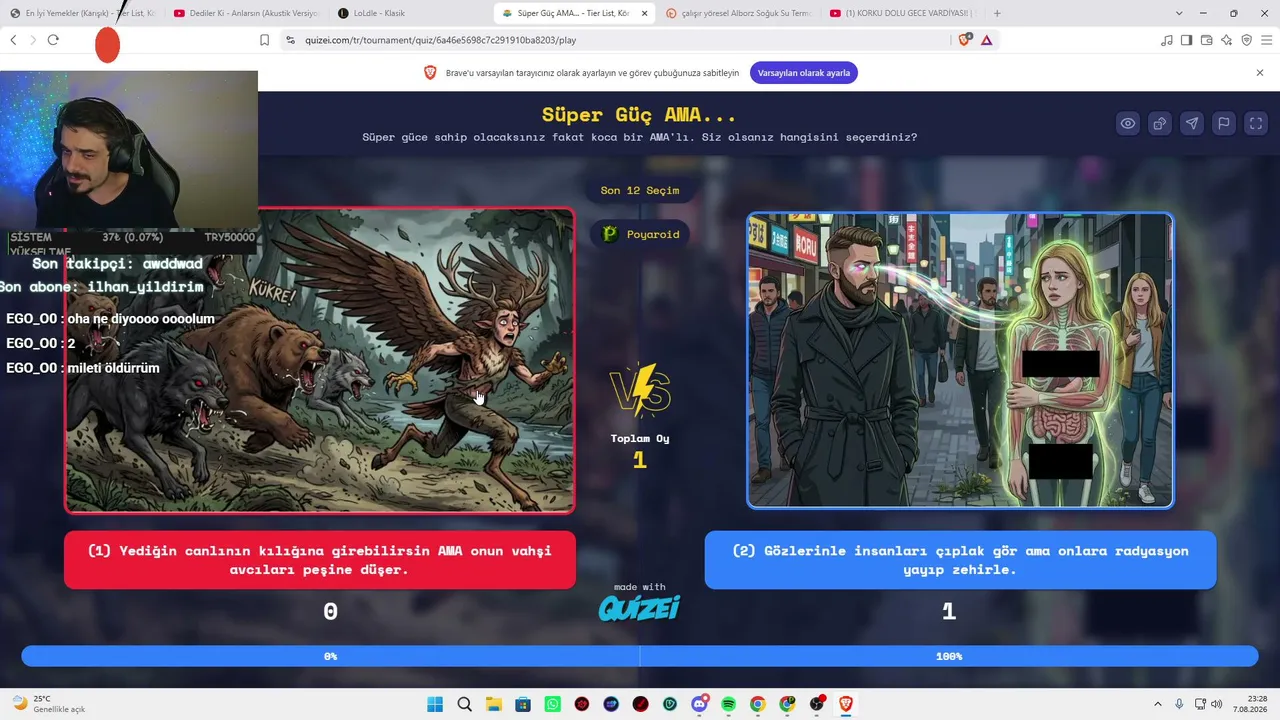Open Brave Rewards triangle icon
1280x720 pixels.
tap(986, 40)
